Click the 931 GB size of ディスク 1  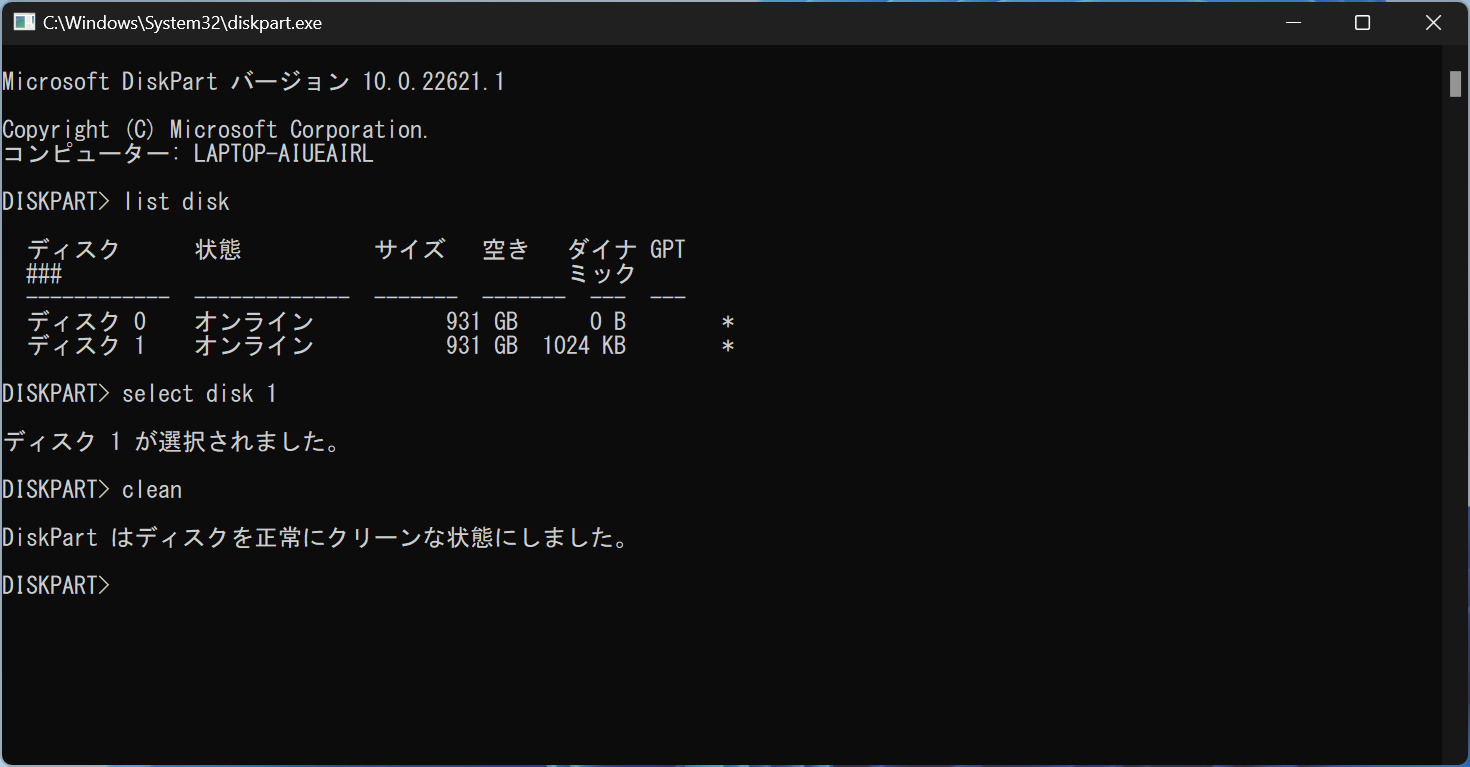(482, 346)
